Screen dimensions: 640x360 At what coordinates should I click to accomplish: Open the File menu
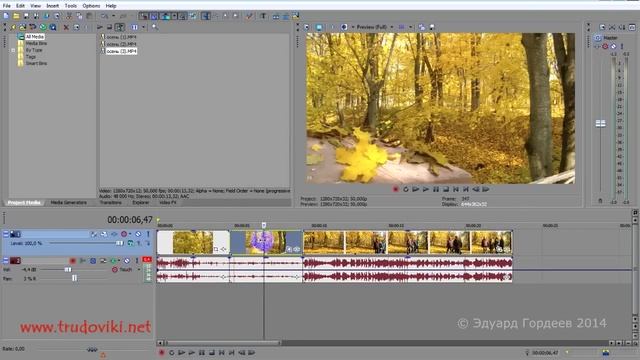(x=7, y=6)
